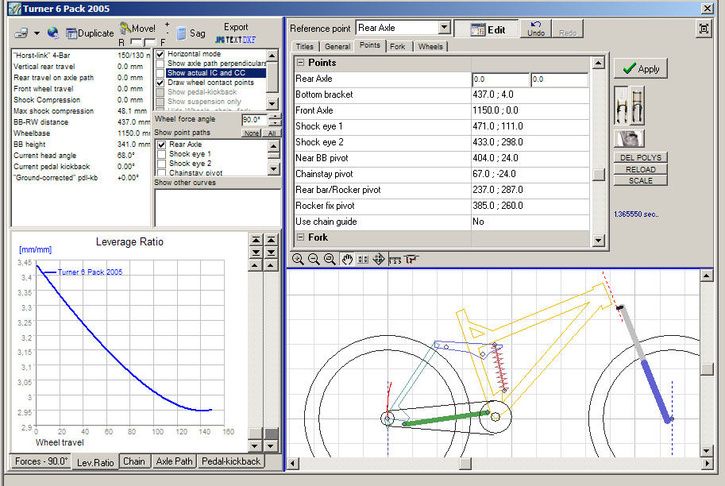Move left graph up with first top arrow

[255, 240]
